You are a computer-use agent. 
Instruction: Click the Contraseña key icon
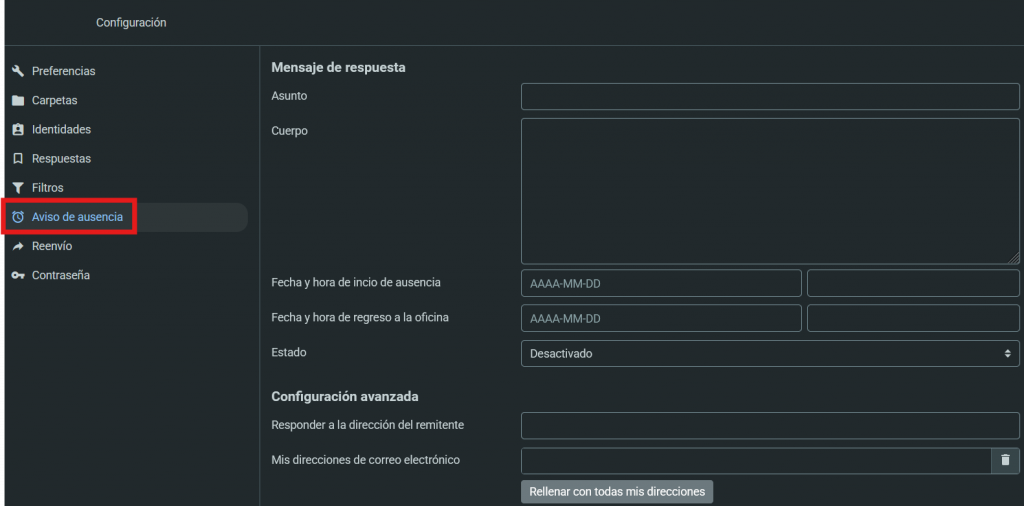tap(18, 275)
